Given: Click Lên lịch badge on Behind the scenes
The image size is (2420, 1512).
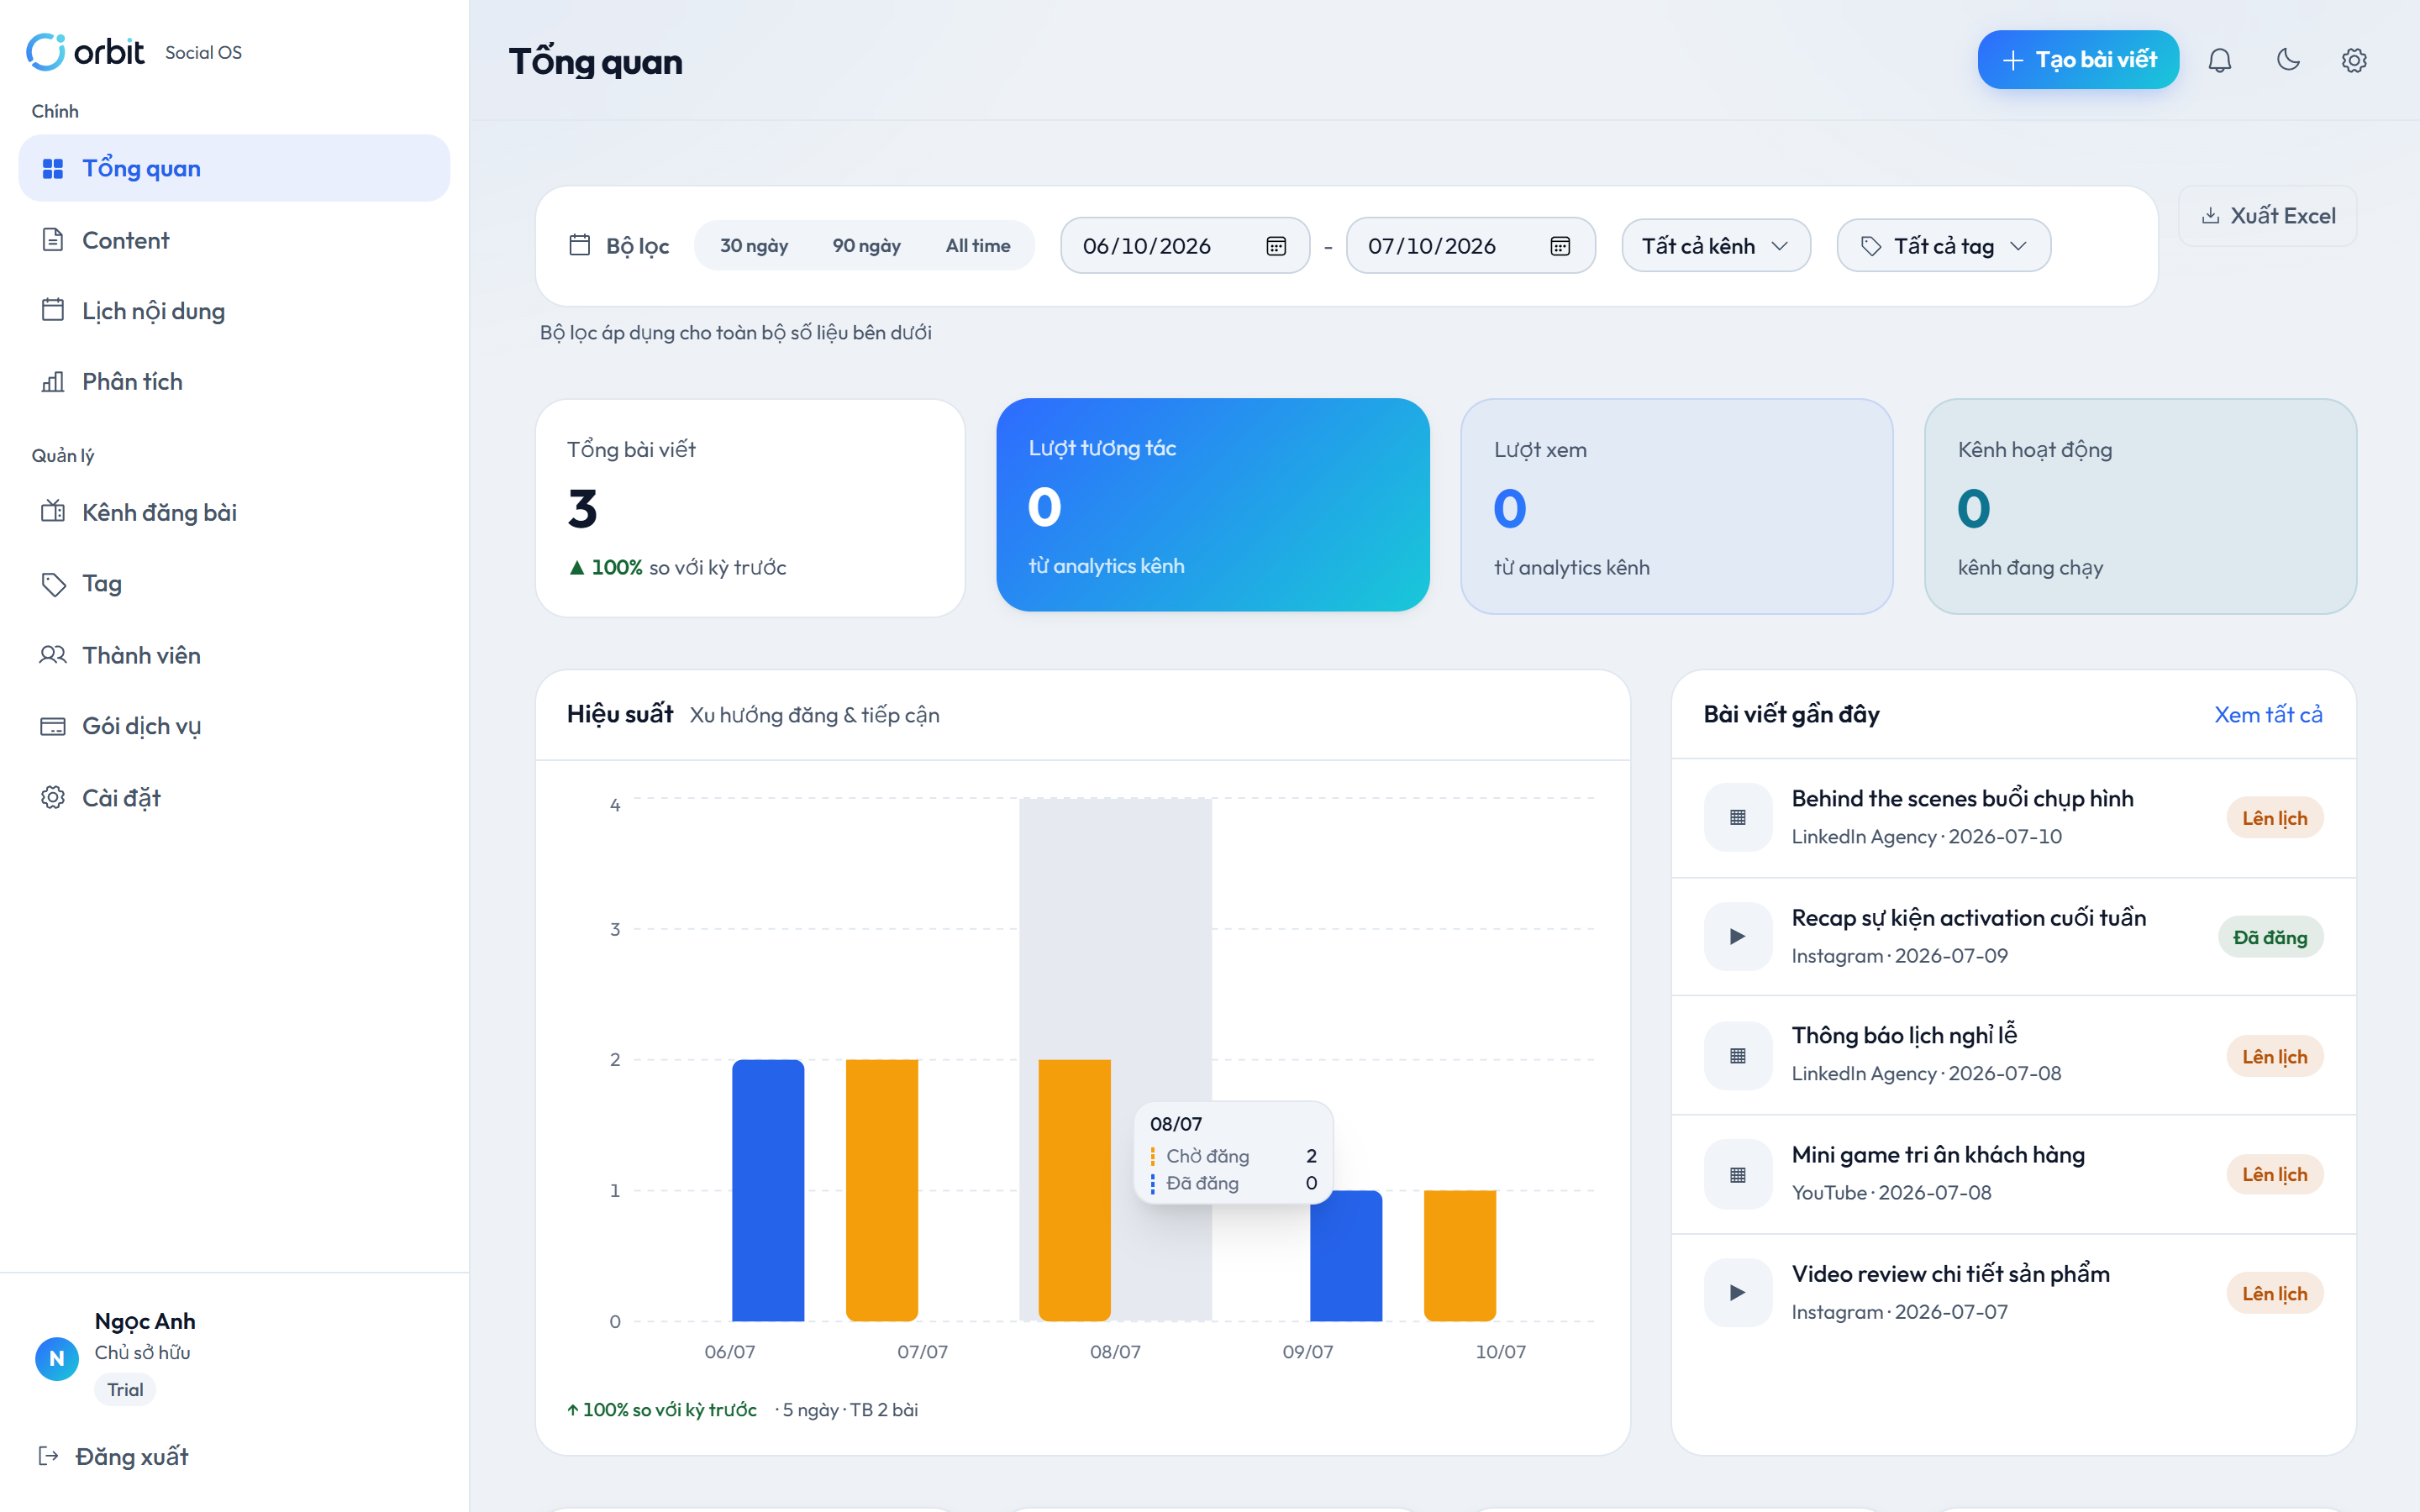Looking at the screenshot, I should (2274, 818).
